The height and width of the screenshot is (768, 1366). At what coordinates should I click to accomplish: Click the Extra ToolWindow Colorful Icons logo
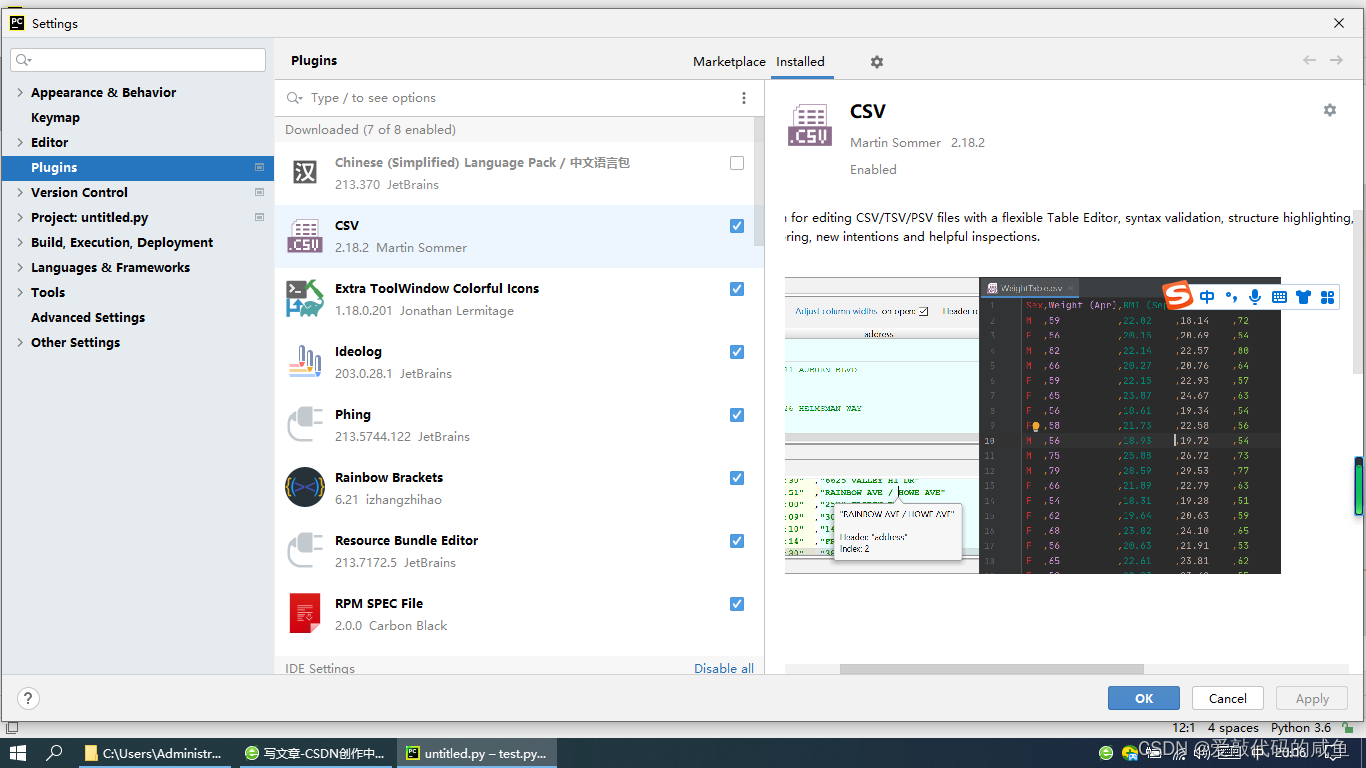[x=305, y=299]
